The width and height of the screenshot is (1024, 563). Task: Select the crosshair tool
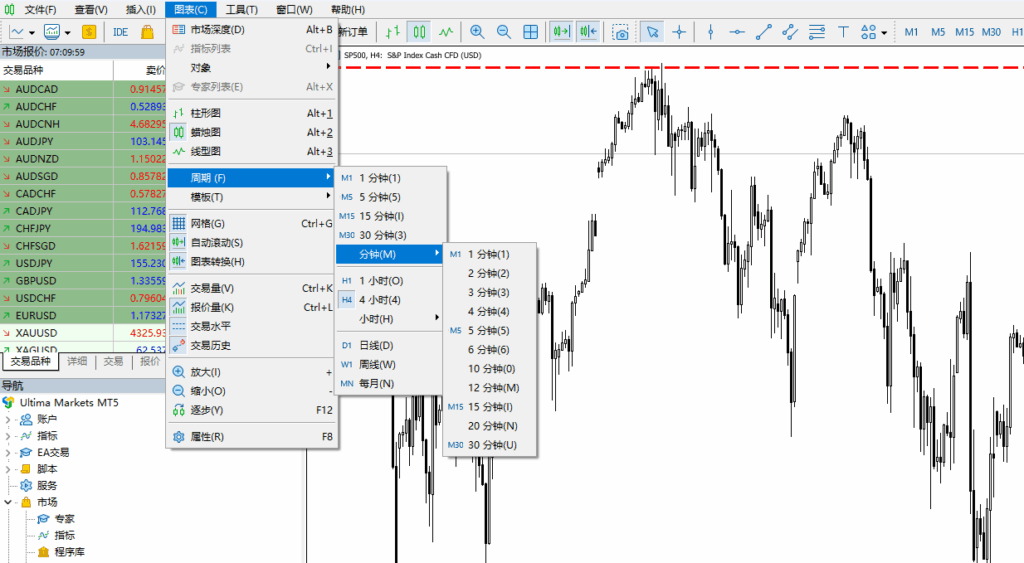[x=679, y=31]
